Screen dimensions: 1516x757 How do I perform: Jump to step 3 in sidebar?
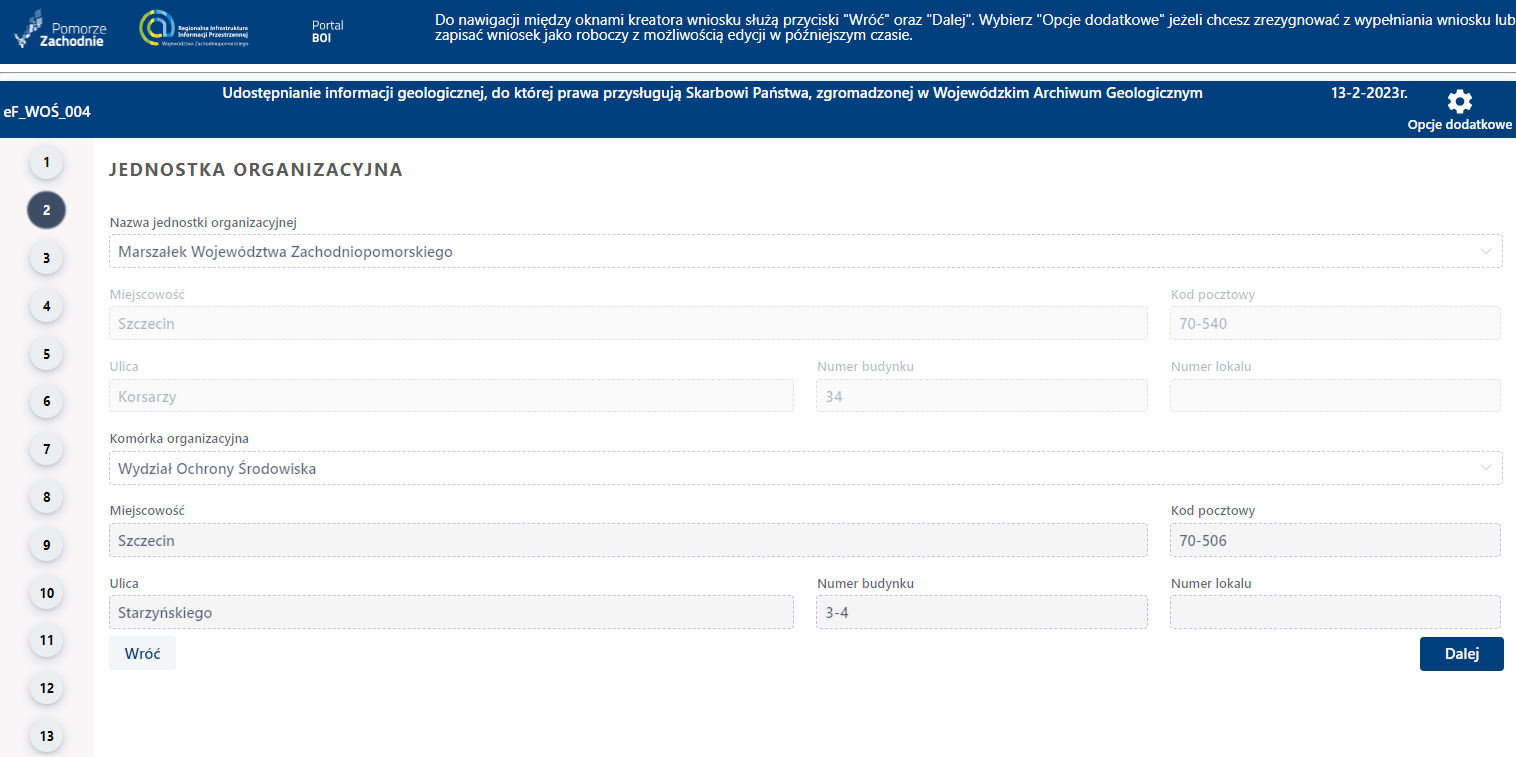(x=47, y=258)
